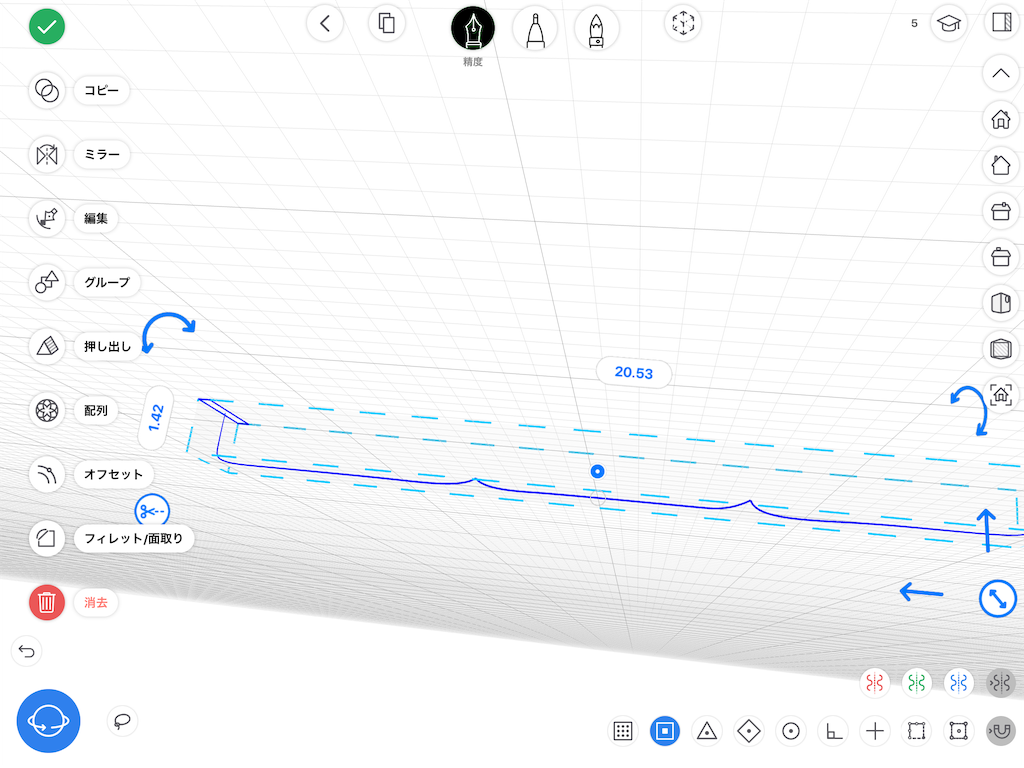Screen dimensions: 1024x768
Task: Toggle the red symmetry axis button
Action: click(875, 683)
